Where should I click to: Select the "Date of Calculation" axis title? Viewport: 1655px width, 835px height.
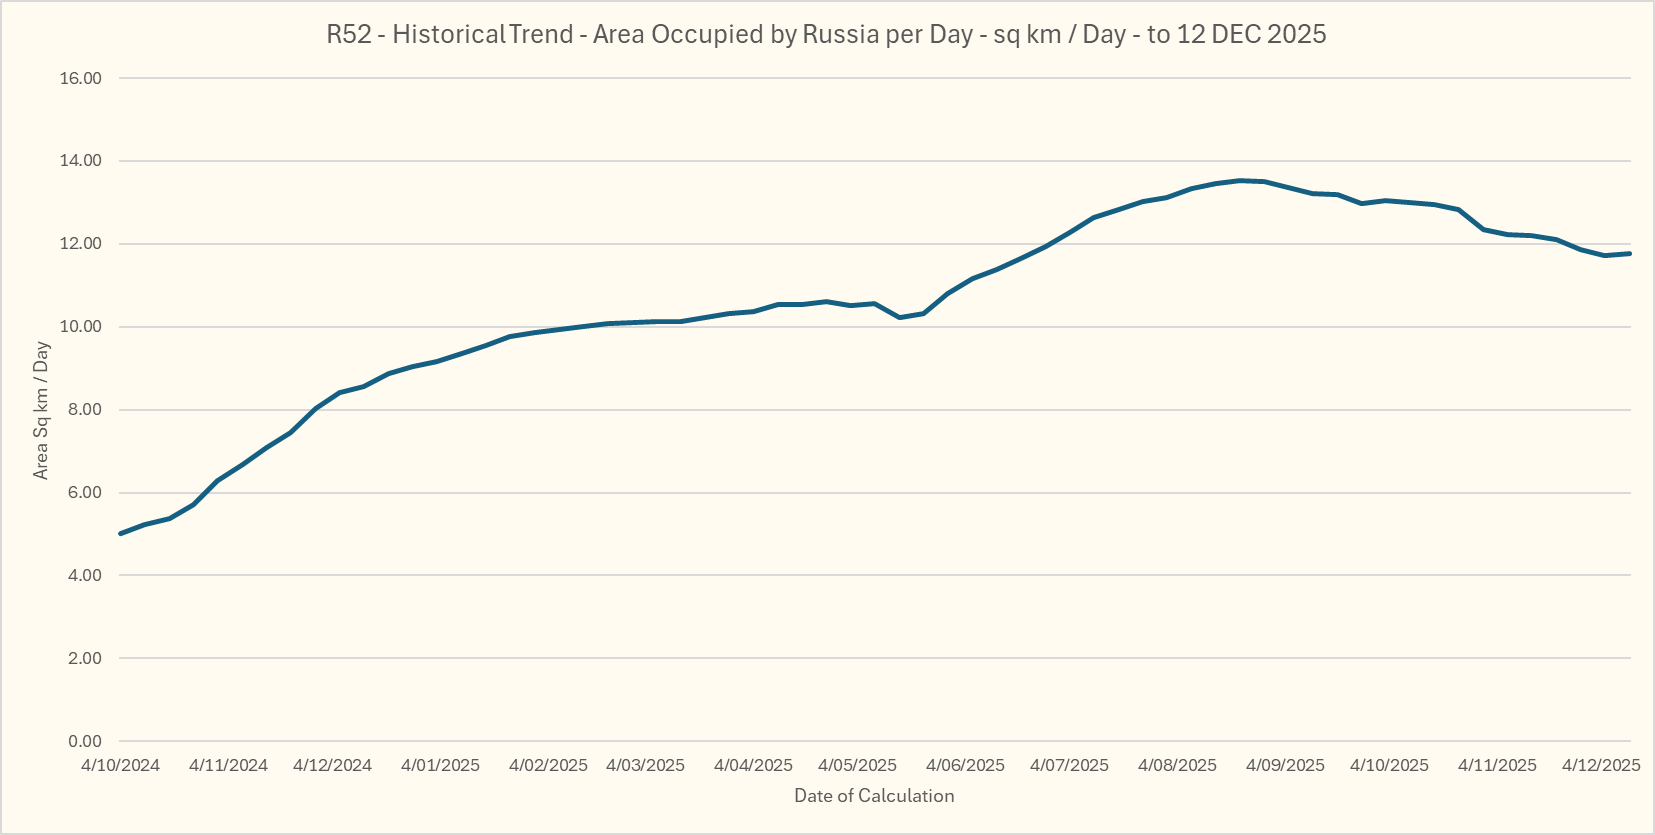pos(874,796)
